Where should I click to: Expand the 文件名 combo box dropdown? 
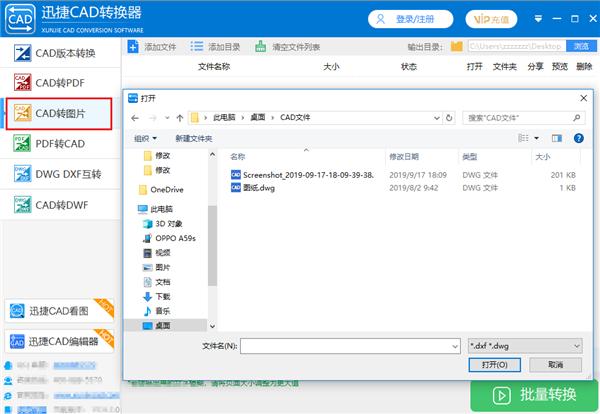point(455,346)
